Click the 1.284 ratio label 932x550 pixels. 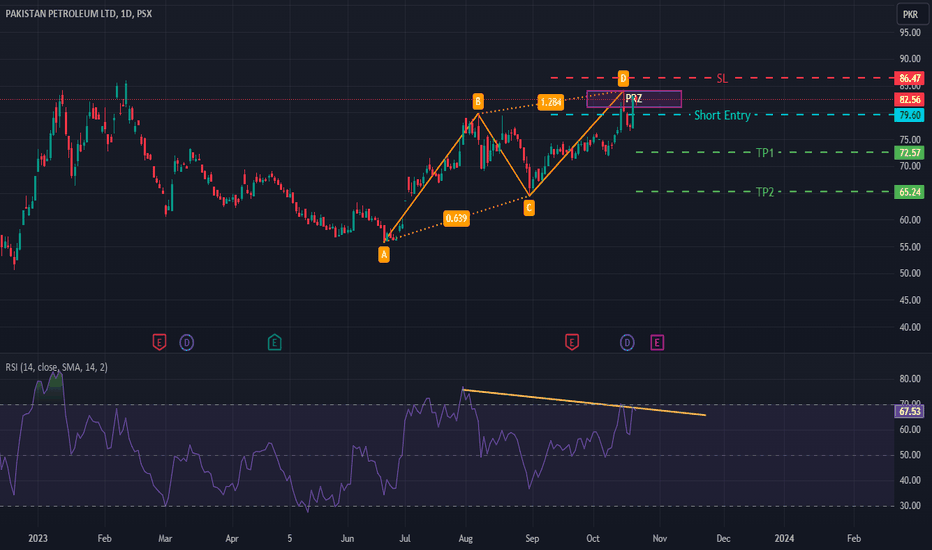[551, 102]
